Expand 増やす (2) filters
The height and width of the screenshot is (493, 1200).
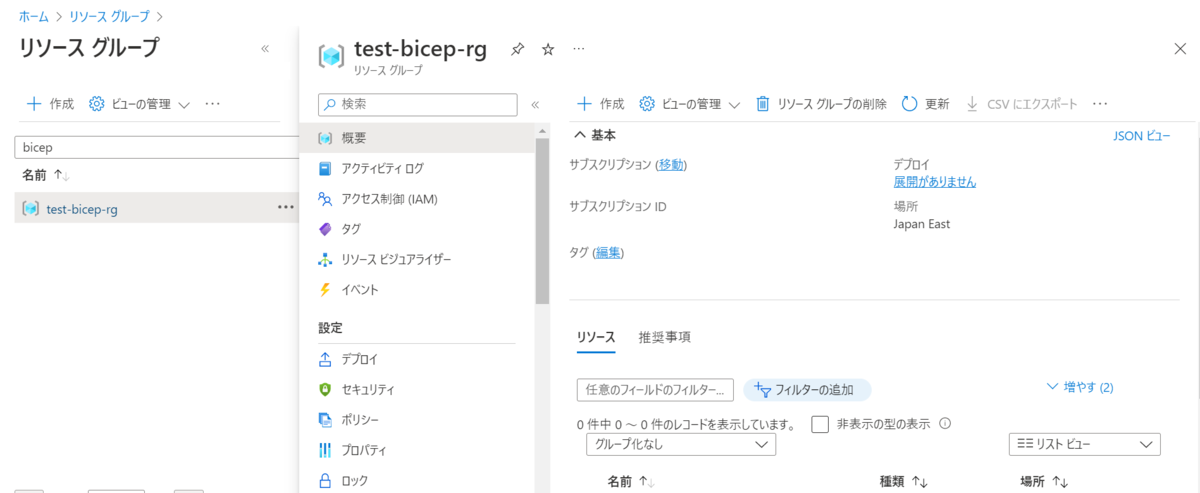[x=1080, y=386]
